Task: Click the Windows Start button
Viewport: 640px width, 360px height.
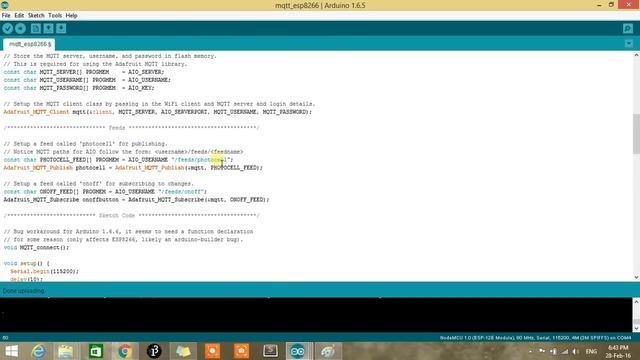Action: [x=11, y=351]
